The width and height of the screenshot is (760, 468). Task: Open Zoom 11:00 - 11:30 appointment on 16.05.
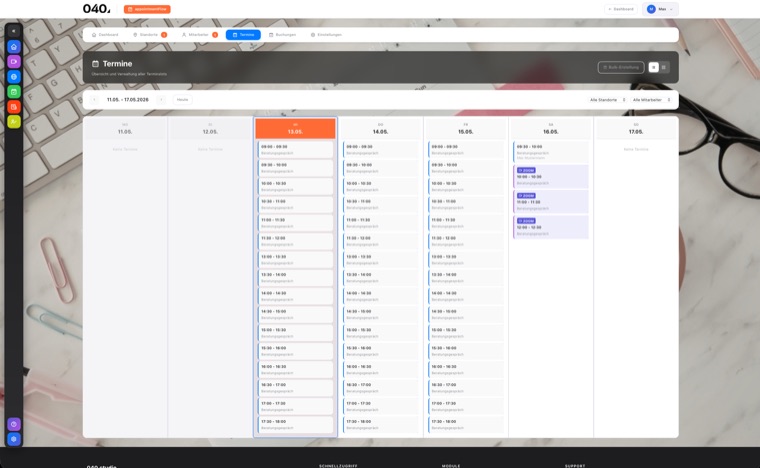point(551,202)
